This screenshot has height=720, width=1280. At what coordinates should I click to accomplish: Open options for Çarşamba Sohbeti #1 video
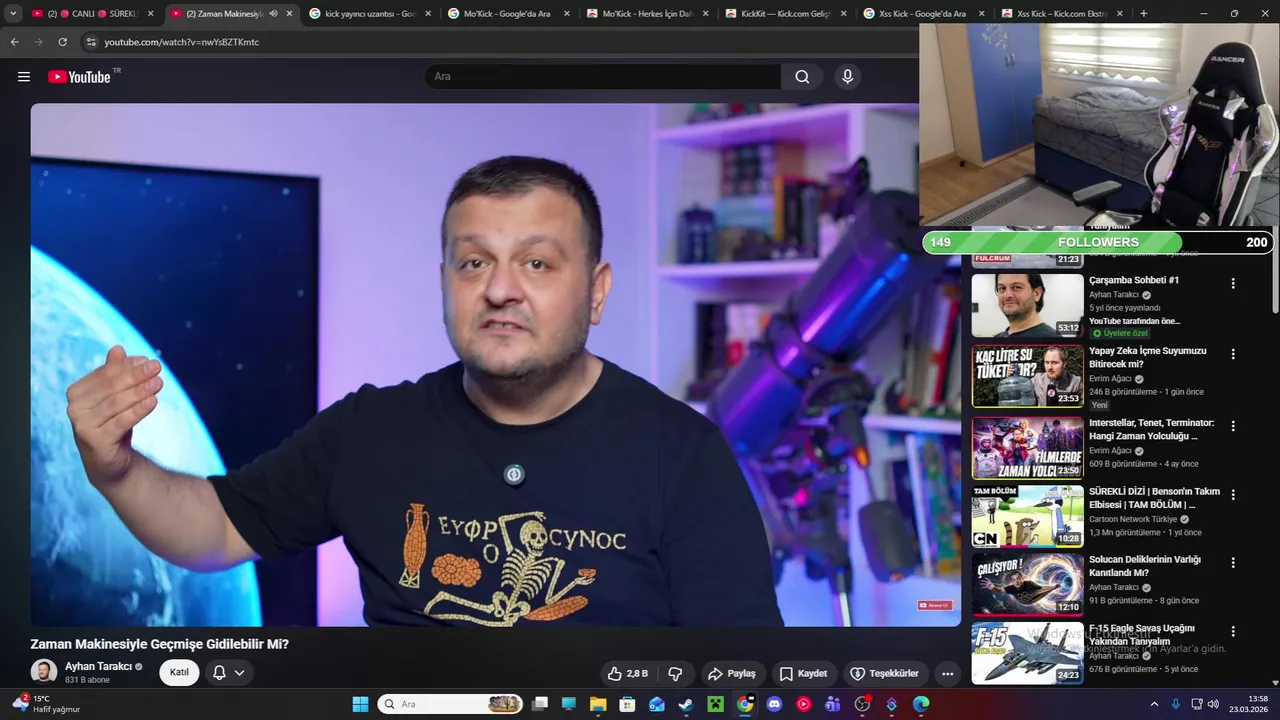click(1233, 284)
